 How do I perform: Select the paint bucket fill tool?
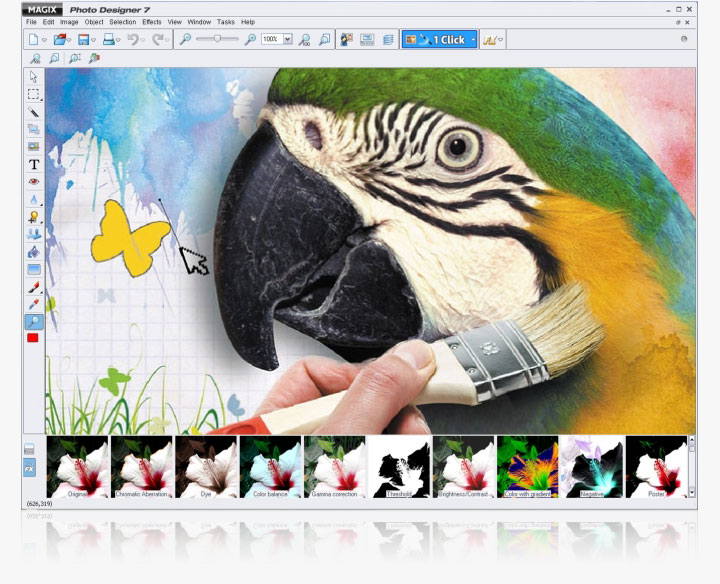(x=34, y=252)
